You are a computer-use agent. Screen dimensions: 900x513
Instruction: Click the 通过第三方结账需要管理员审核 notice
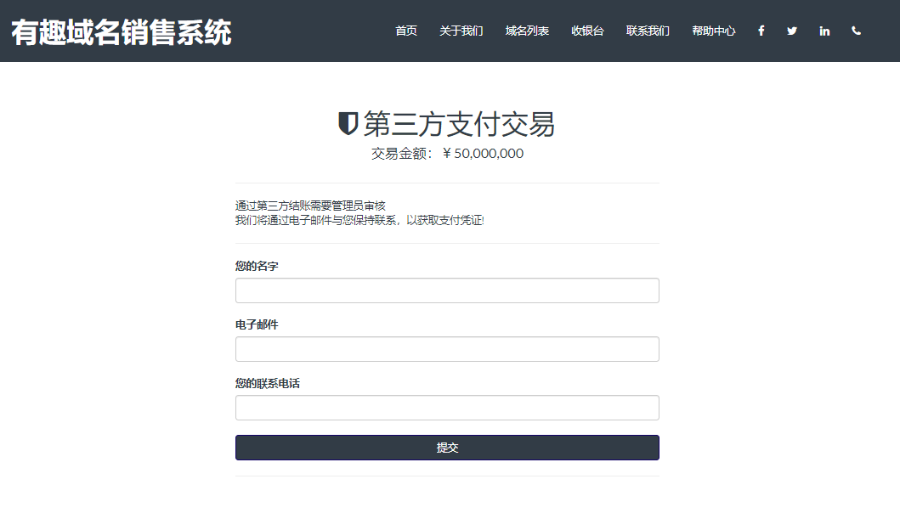point(311,205)
